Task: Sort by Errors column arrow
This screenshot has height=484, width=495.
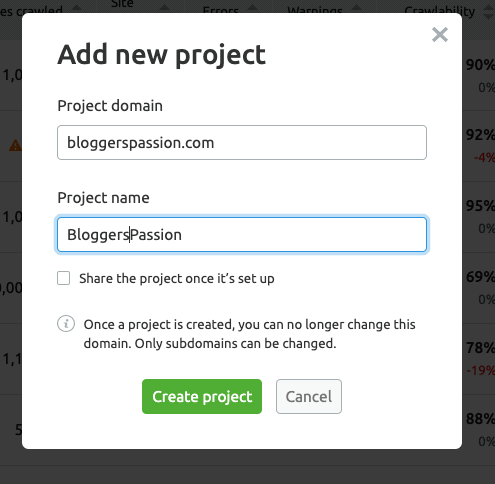Action: 253,8
